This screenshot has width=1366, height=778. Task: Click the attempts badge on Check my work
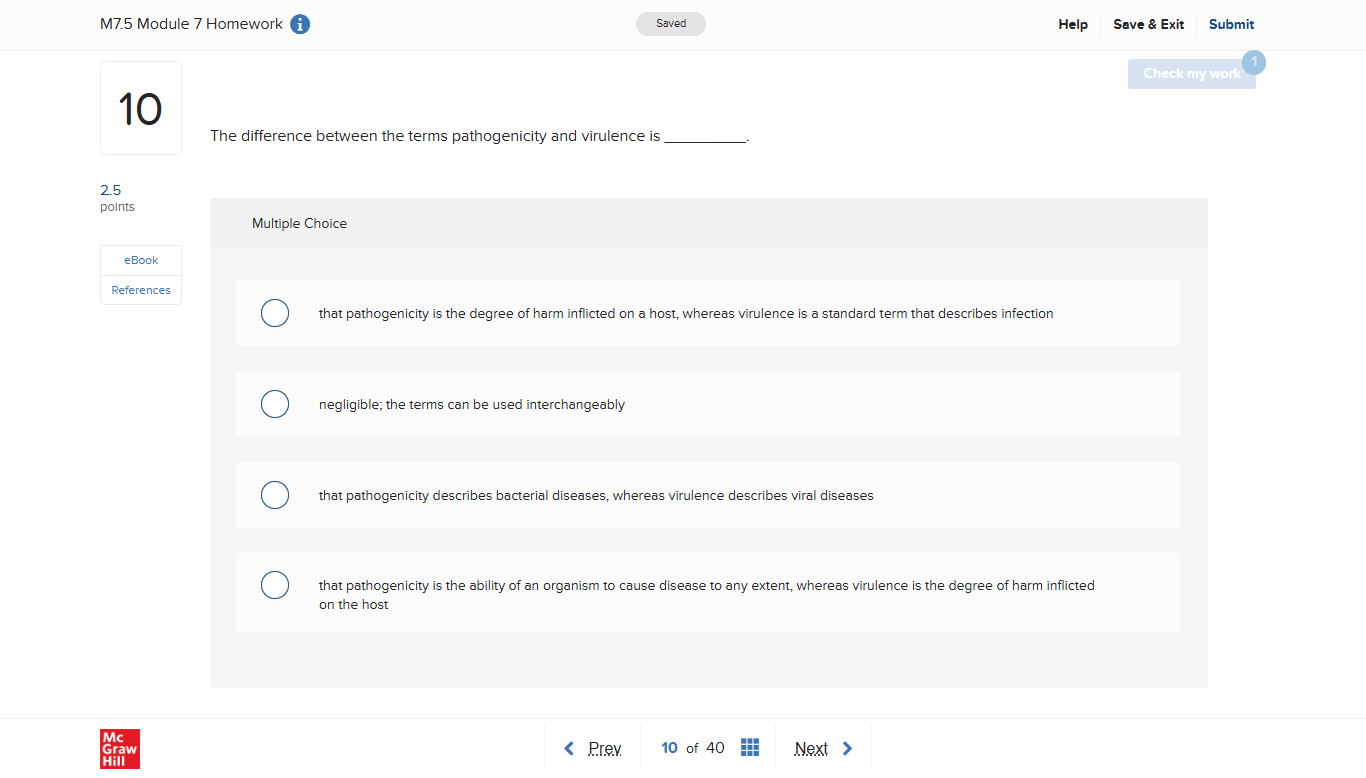(x=1254, y=61)
